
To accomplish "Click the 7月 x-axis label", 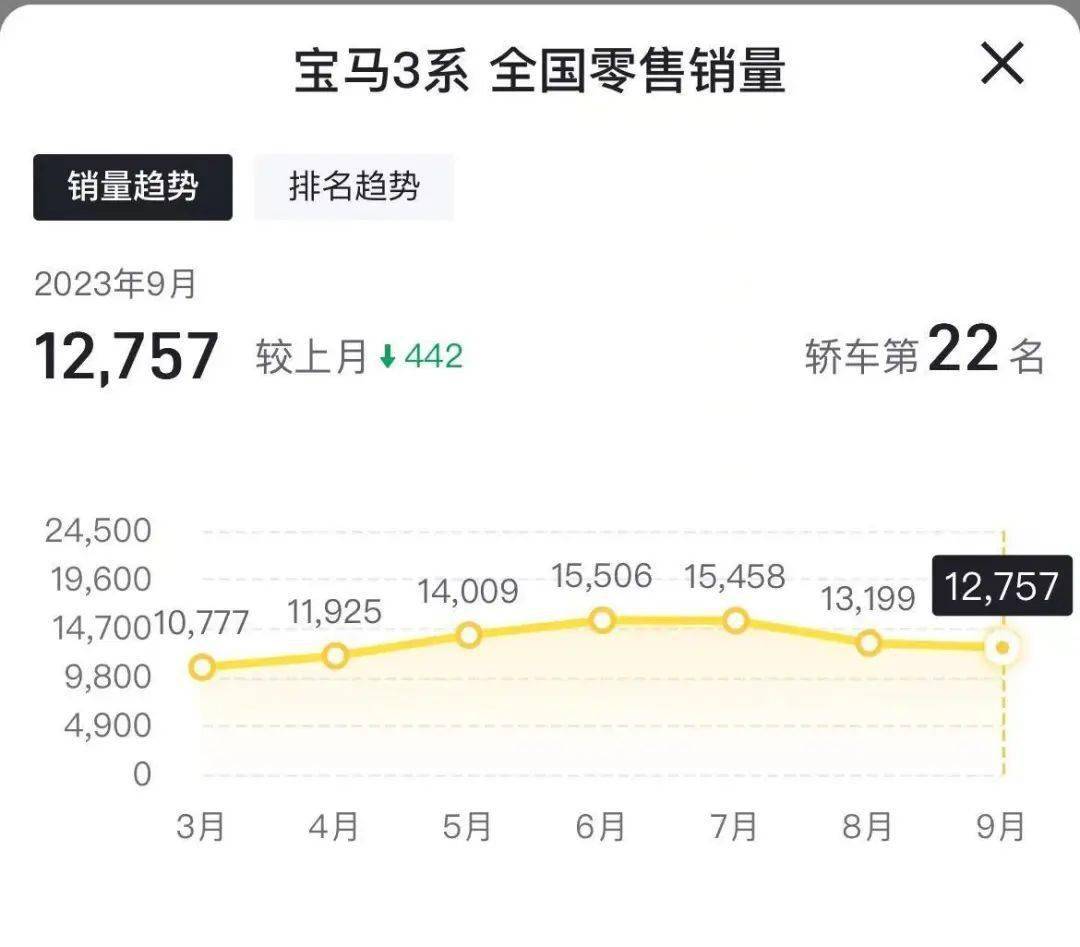I will (x=734, y=826).
